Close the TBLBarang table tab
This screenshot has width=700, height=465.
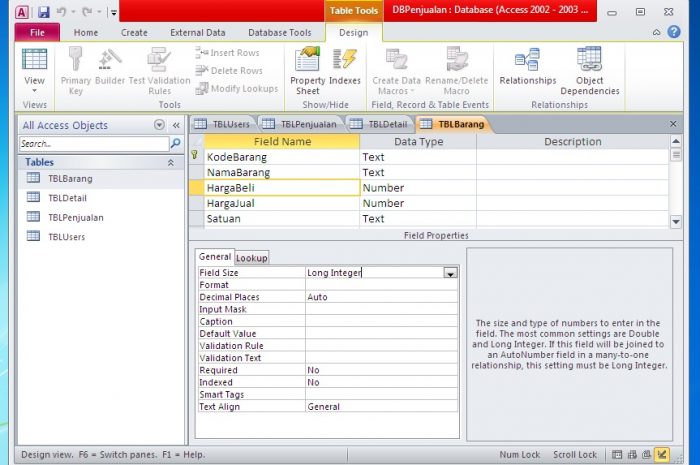tap(673, 124)
